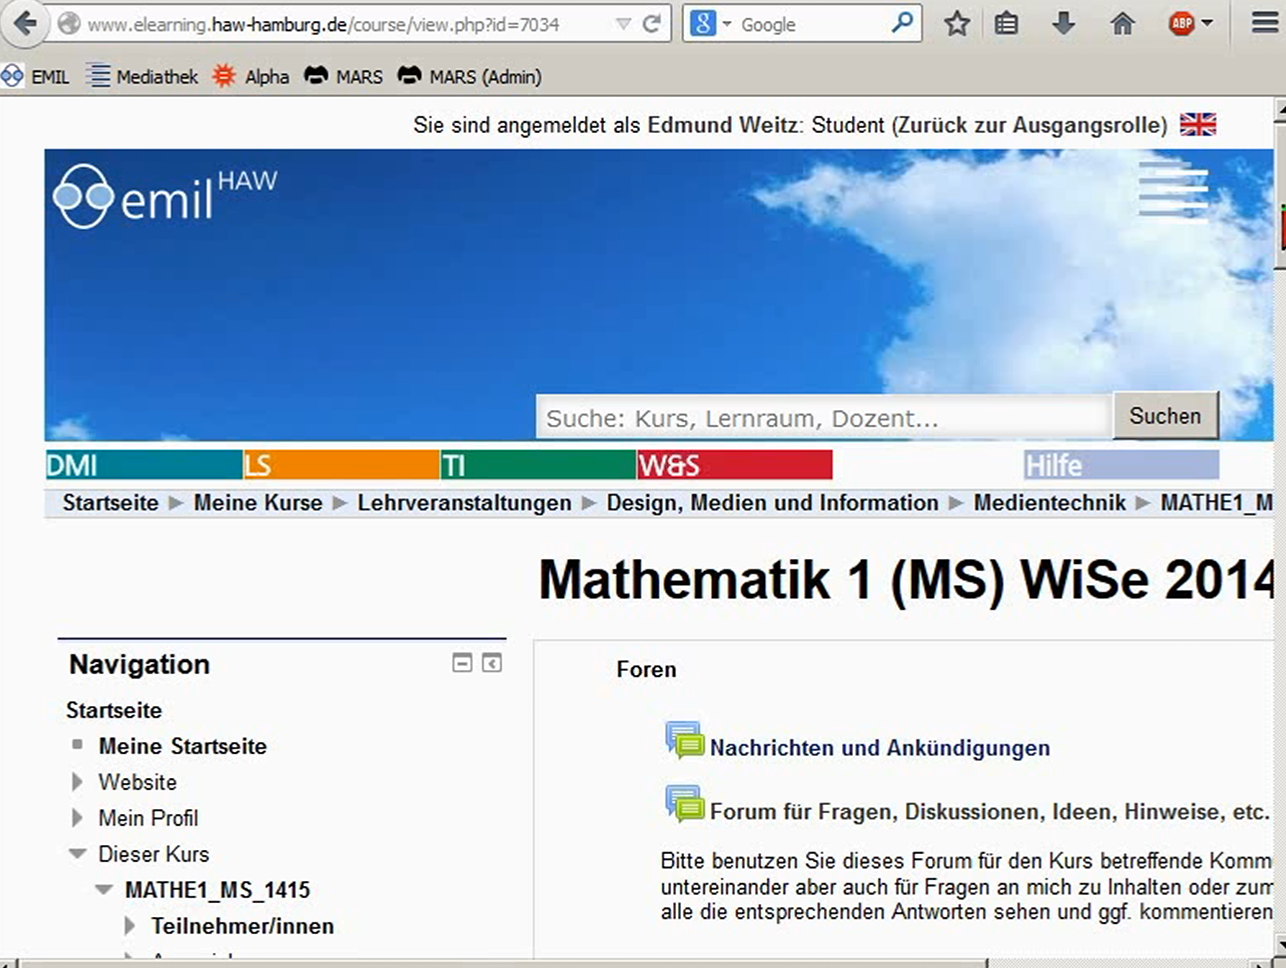Open the Firefox hamburger menu
This screenshot has height=968, width=1286.
[1266, 24]
